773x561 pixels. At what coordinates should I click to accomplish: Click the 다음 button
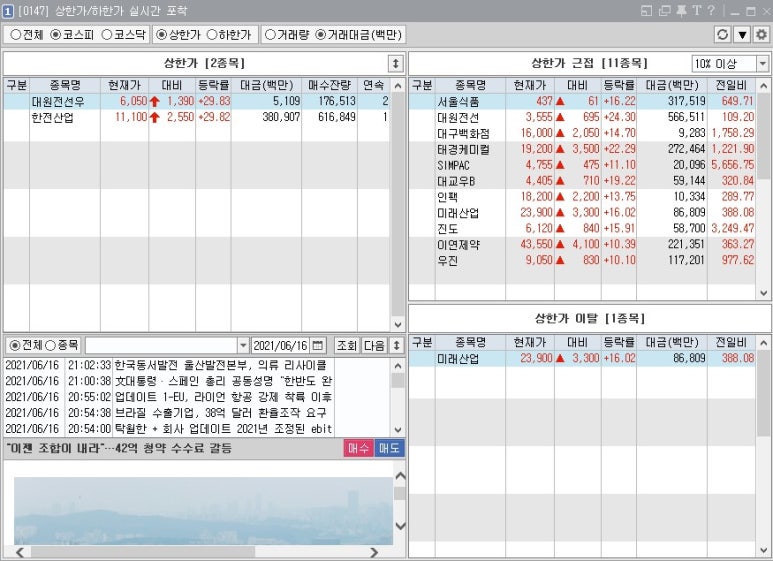(x=374, y=345)
